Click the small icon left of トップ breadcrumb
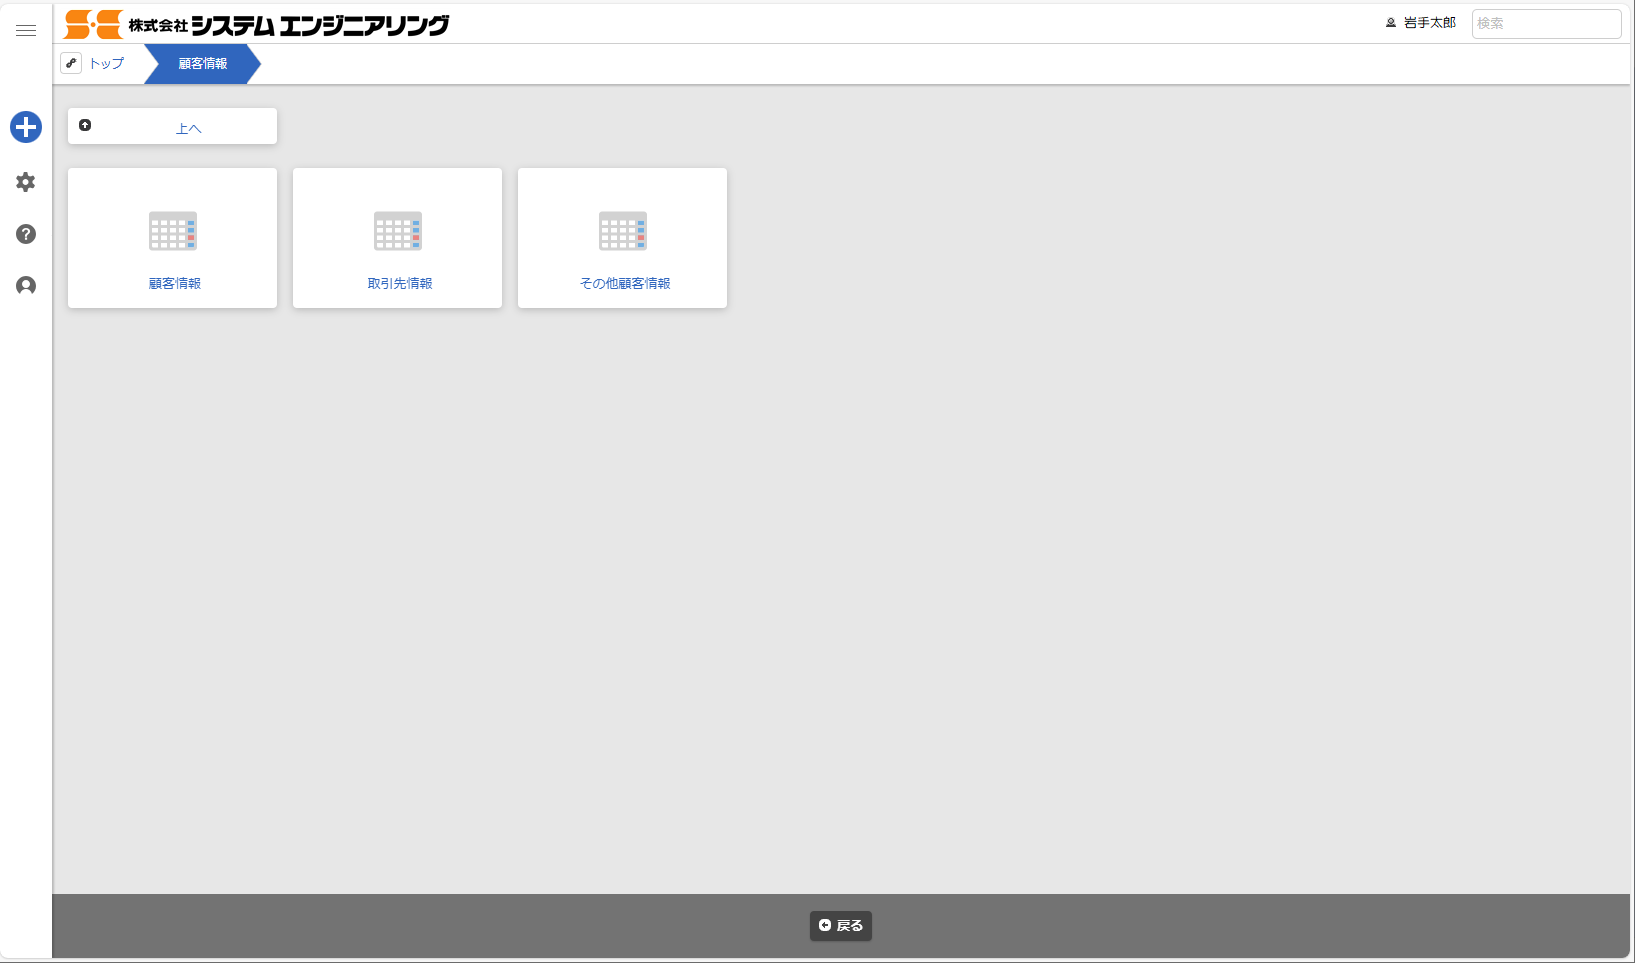 pyautogui.click(x=71, y=63)
